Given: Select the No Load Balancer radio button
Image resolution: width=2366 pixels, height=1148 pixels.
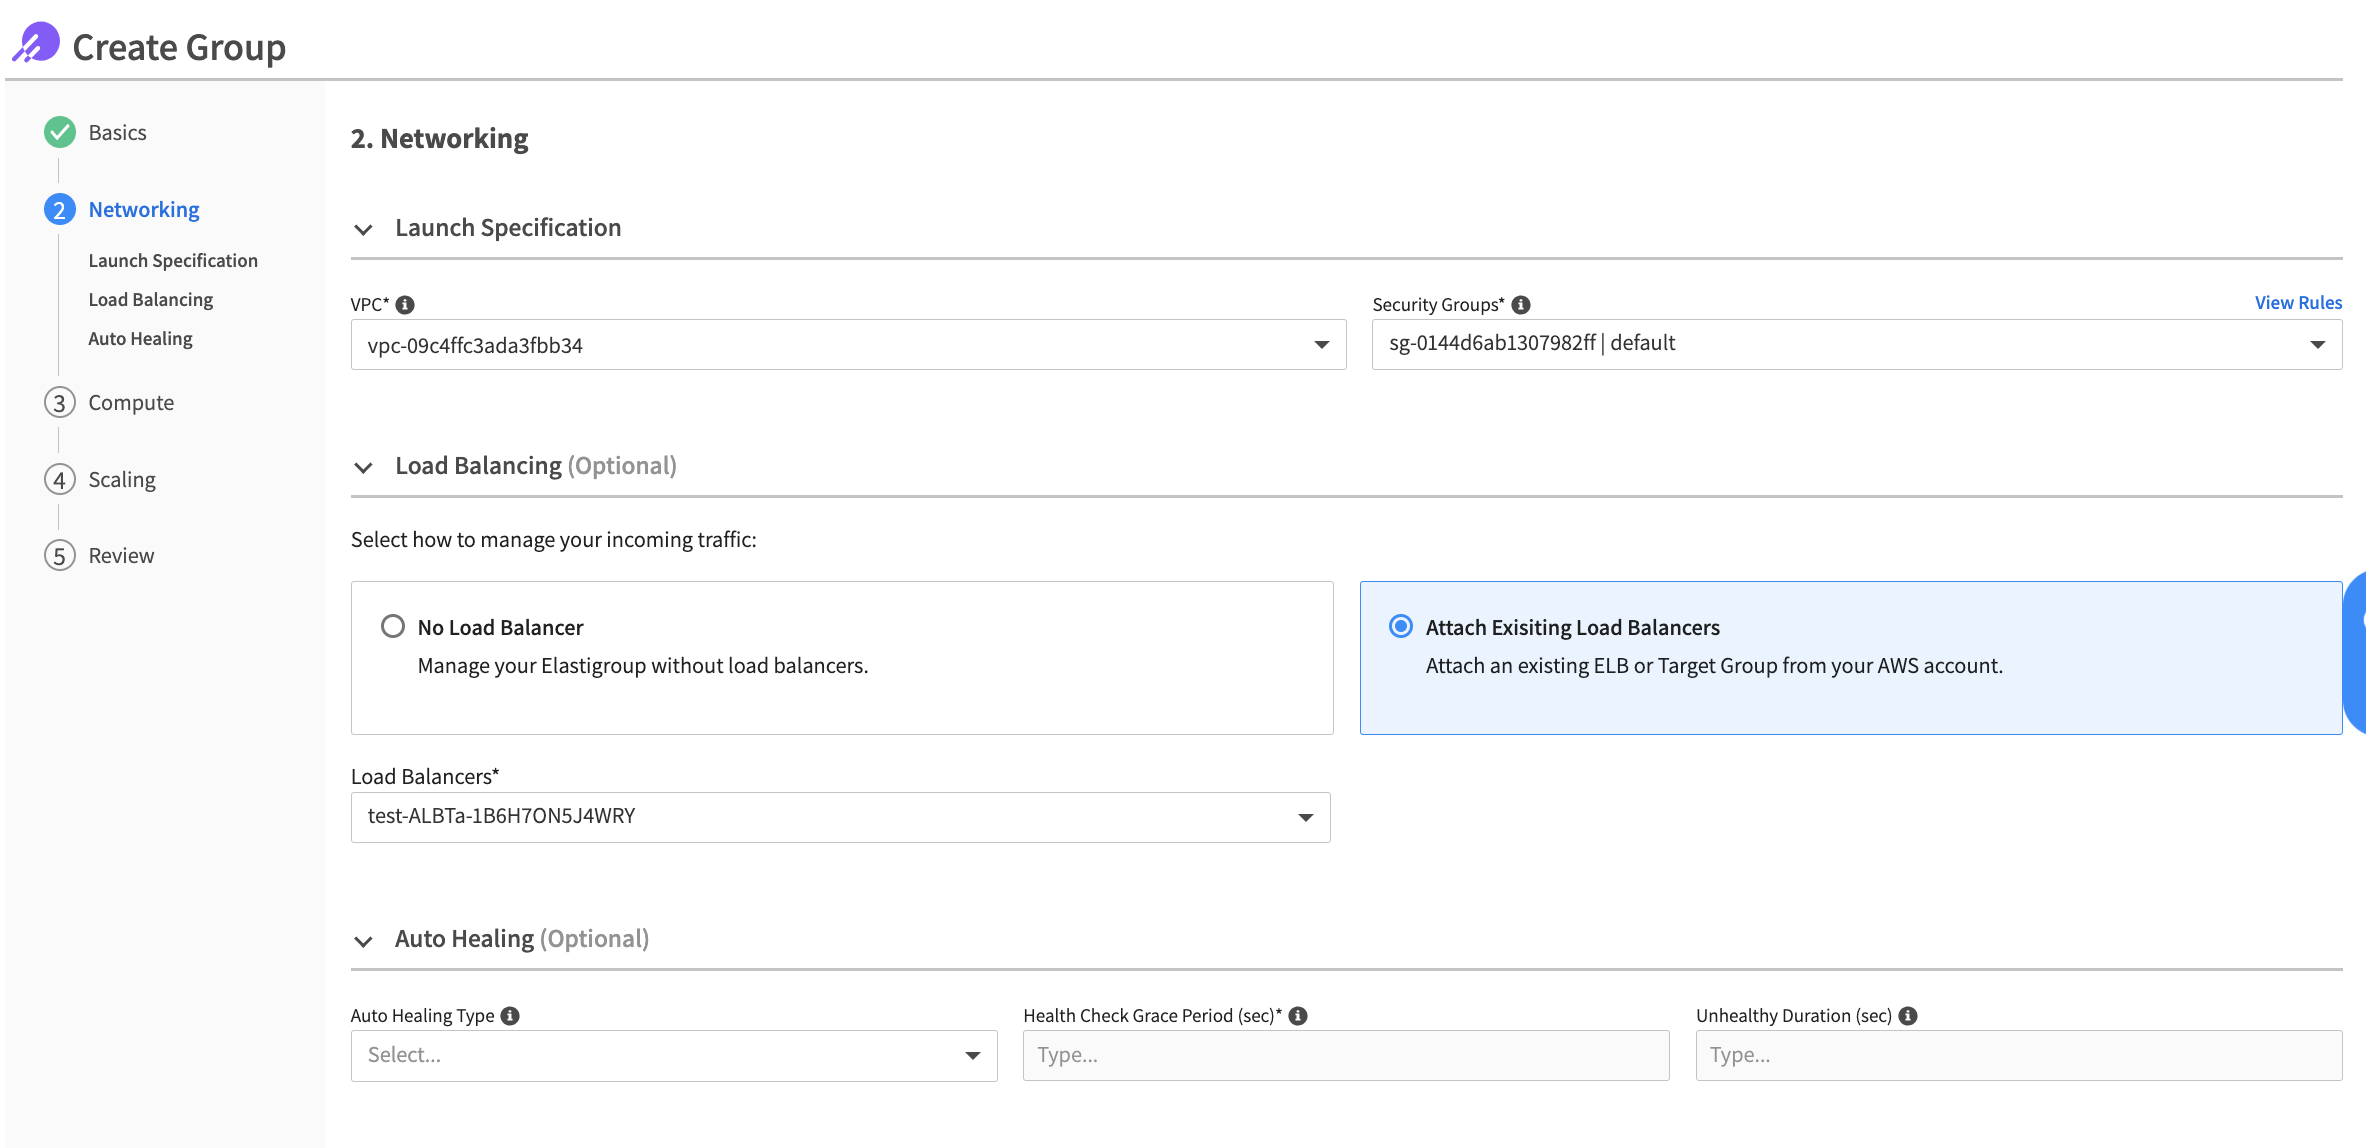Looking at the screenshot, I should click(392, 626).
